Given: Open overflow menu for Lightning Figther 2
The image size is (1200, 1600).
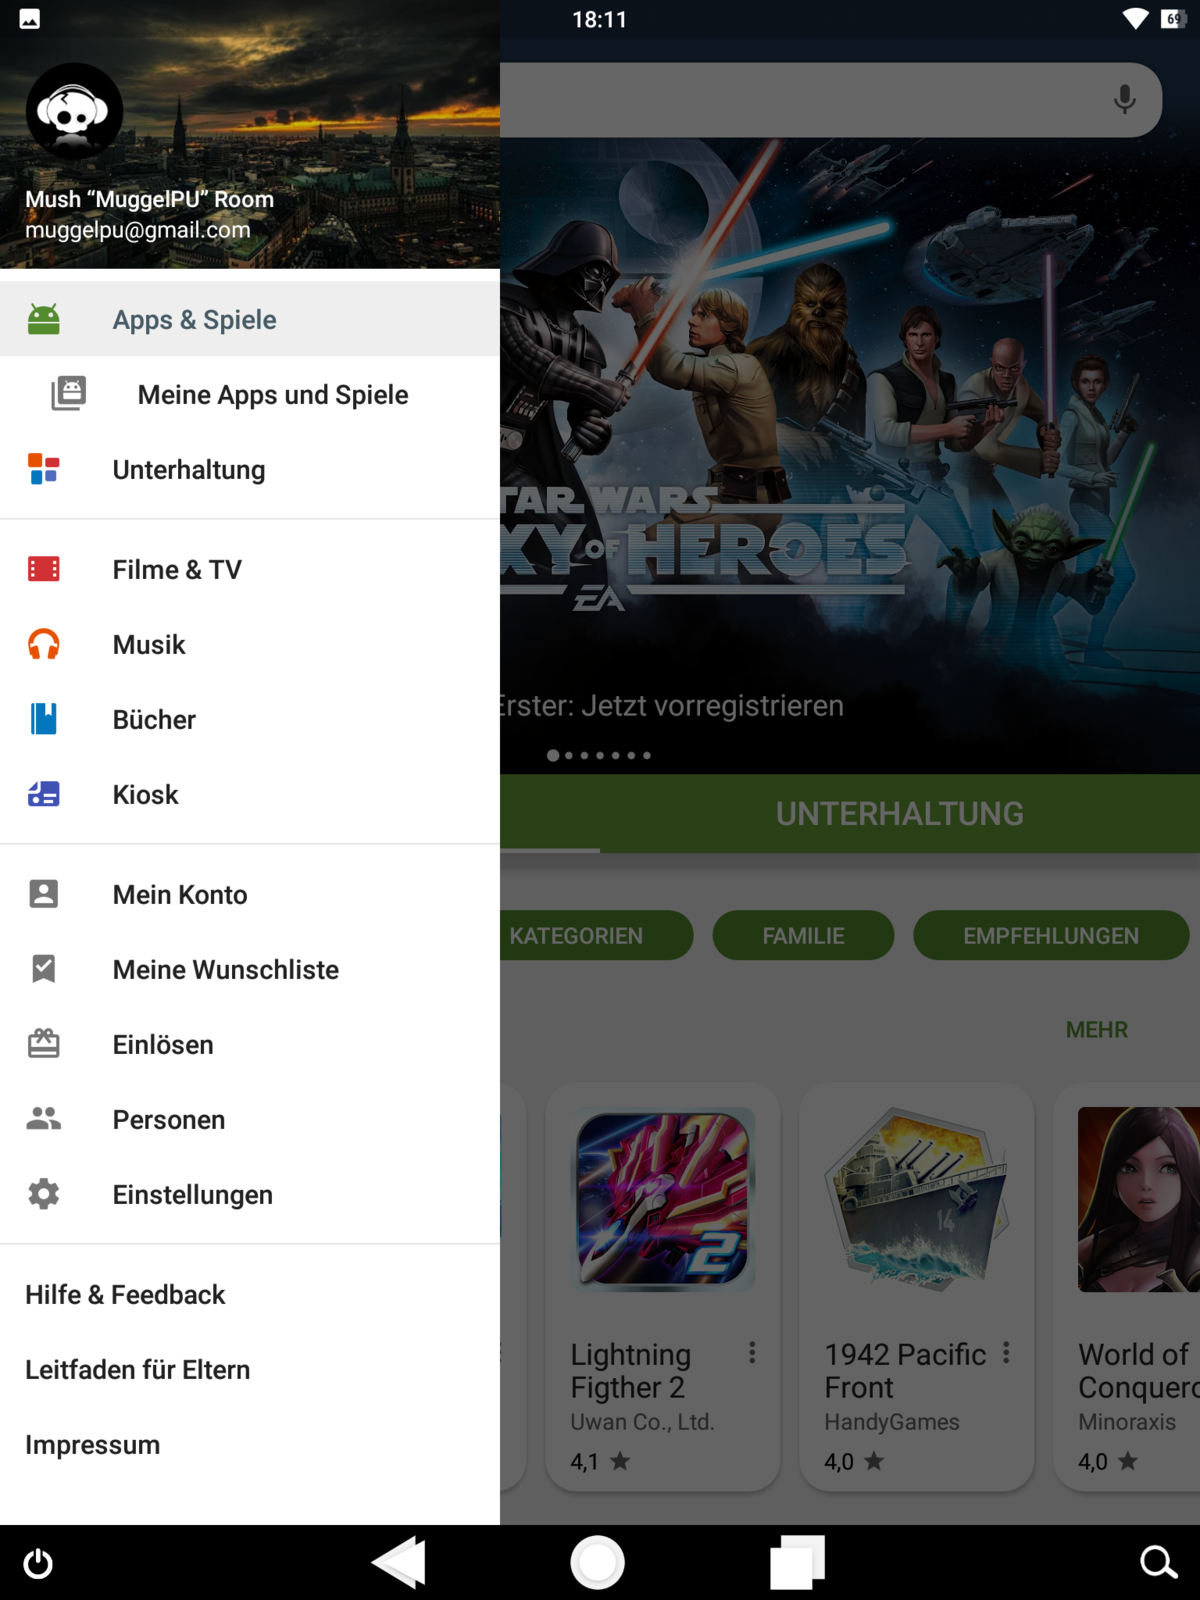Looking at the screenshot, I should [x=752, y=1353].
